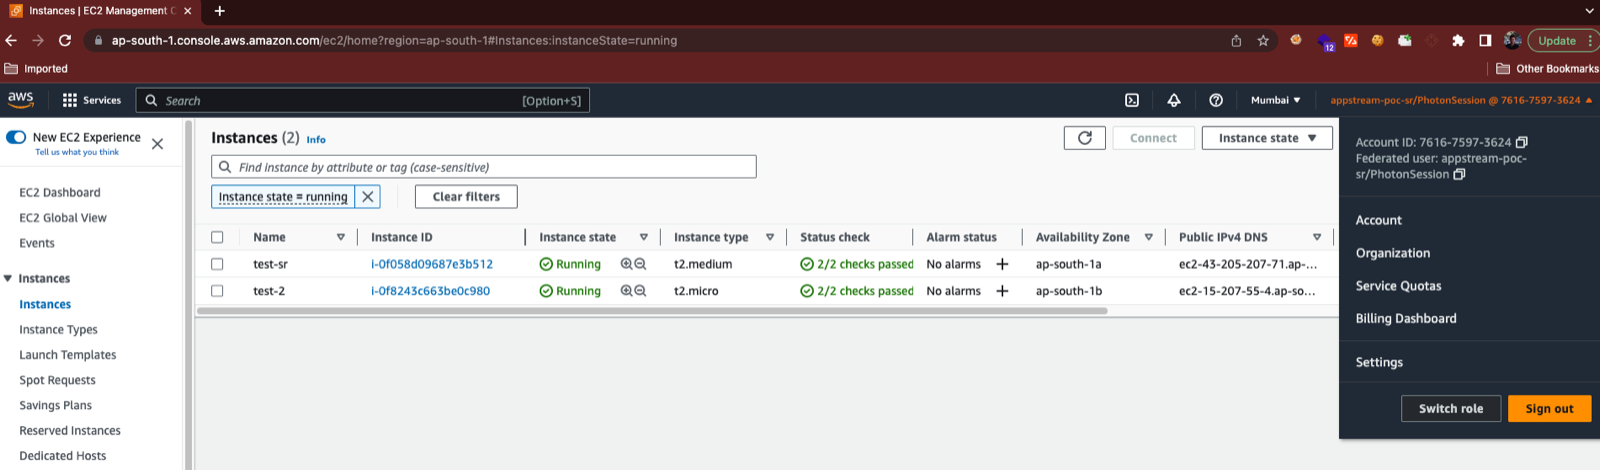1600x470 pixels.
Task: Sort by the Availability Zone column arrow
Action: 1149,237
